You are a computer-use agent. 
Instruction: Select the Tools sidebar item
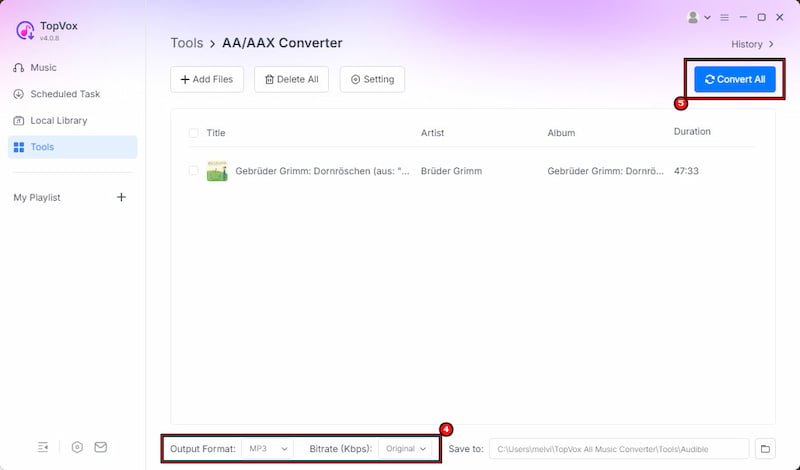point(72,147)
